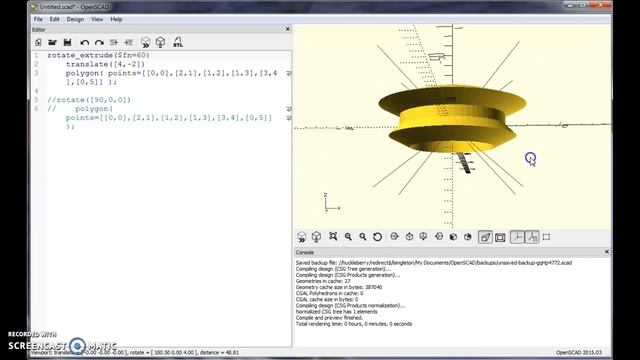Click 'Geometries in cache: 27' console line
This screenshot has height=360, width=640.
[323, 281]
